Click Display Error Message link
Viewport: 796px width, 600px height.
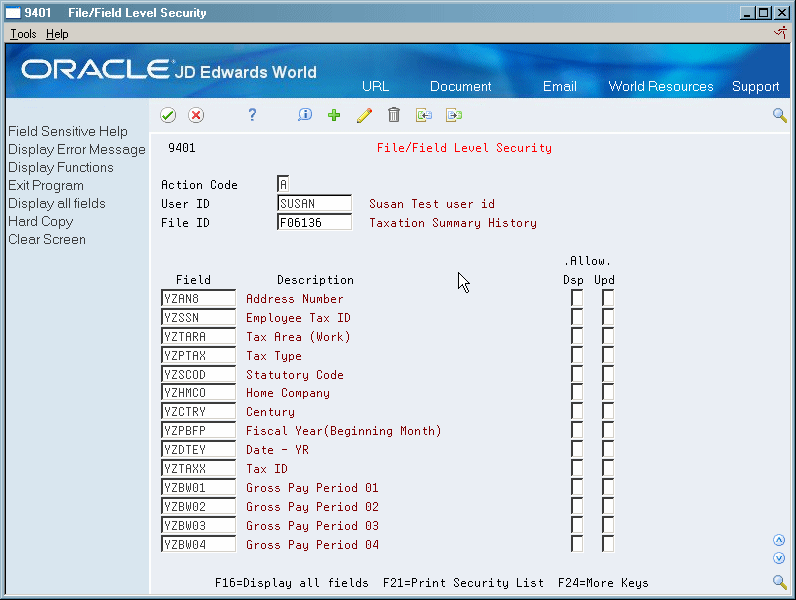77,150
